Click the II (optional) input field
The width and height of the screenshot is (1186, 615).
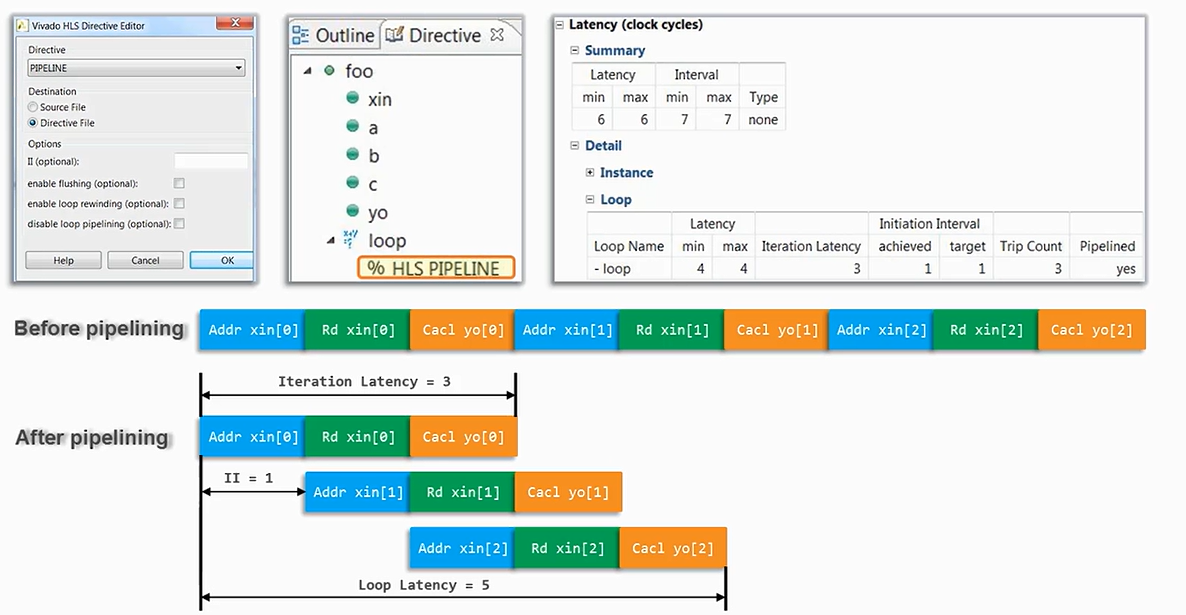(210, 161)
